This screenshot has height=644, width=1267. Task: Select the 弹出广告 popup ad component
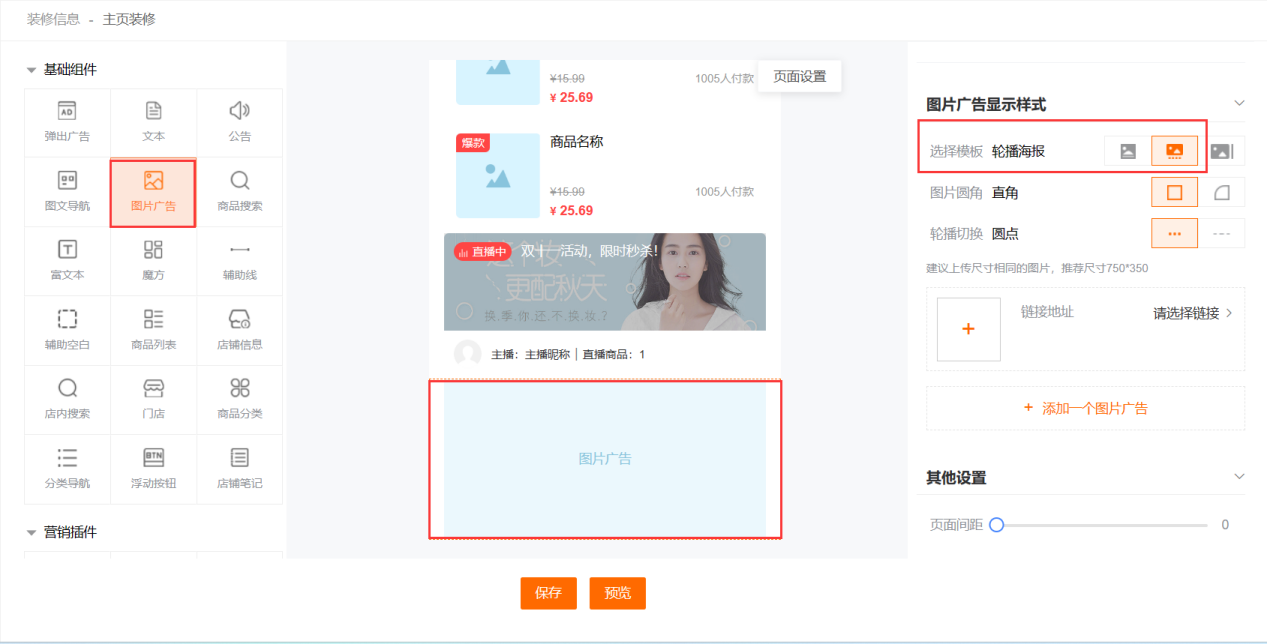pyautogui.click(x=67, y=122)
